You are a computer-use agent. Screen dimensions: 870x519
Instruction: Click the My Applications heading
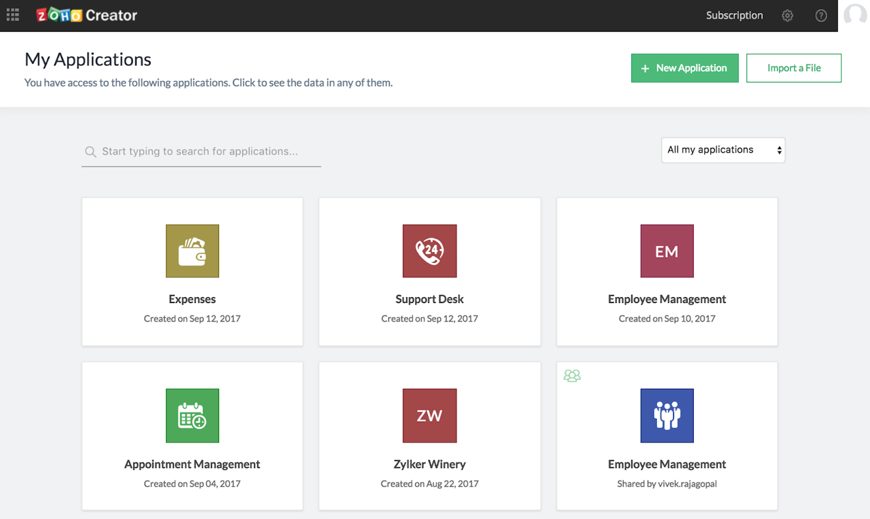88,59
